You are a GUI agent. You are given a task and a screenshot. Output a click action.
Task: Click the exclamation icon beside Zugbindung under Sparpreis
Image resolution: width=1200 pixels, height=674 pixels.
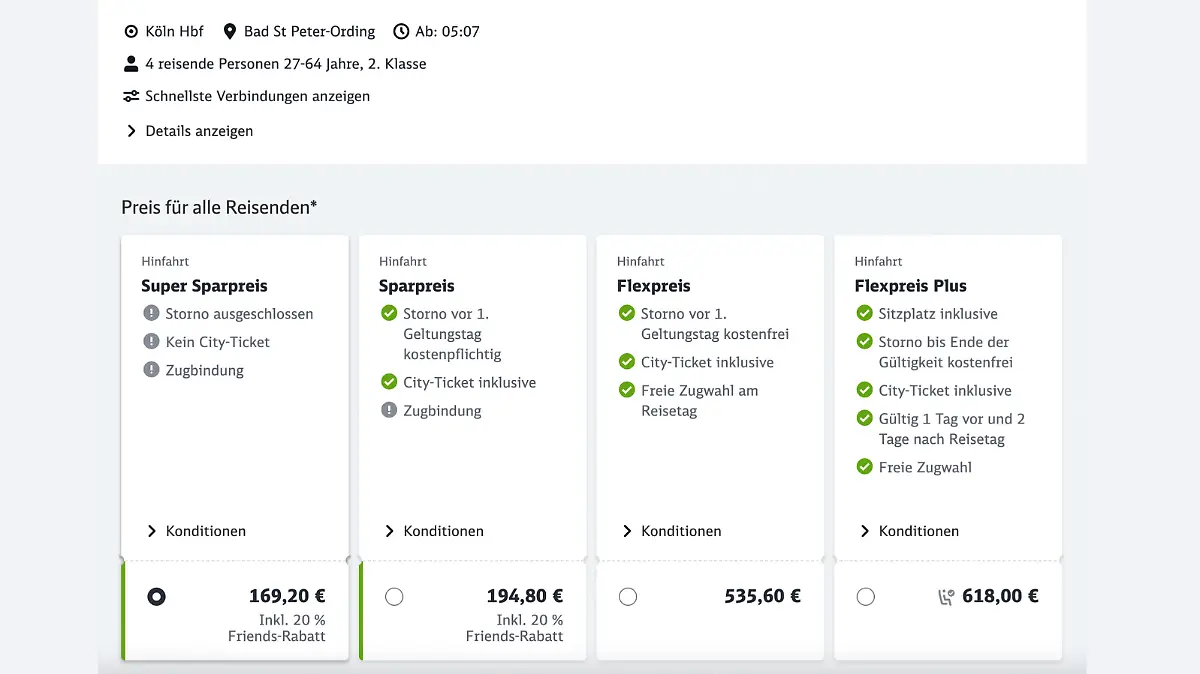point(388,411)
